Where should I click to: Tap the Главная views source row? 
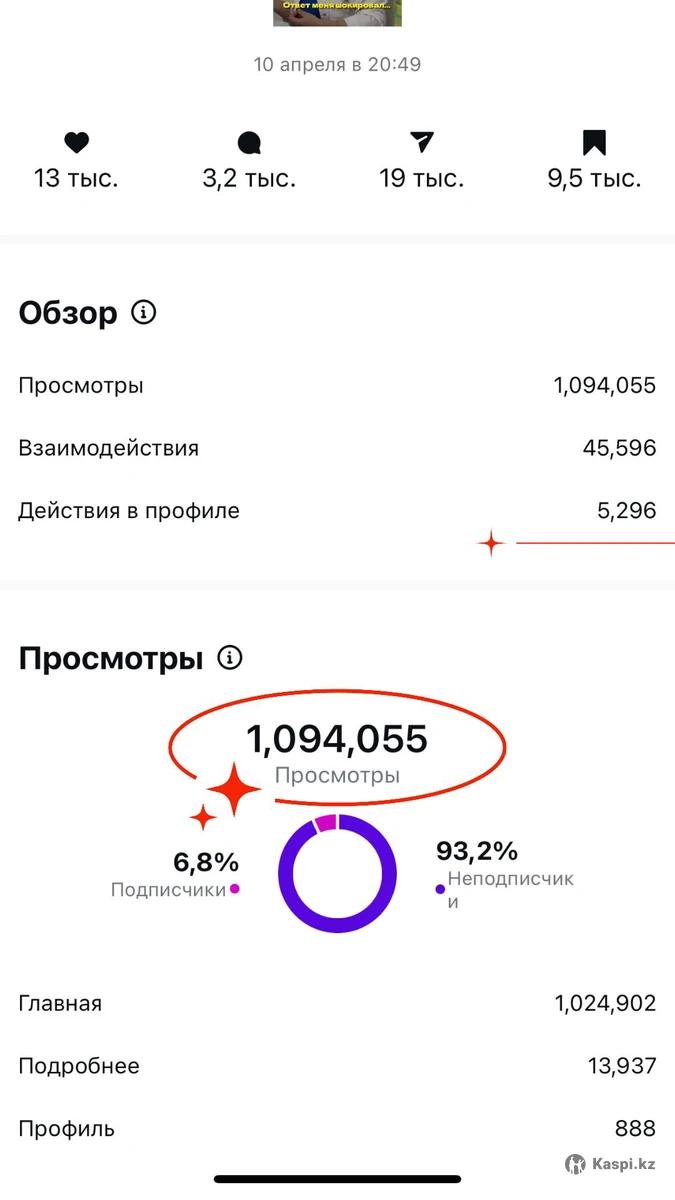(337, 1003)
